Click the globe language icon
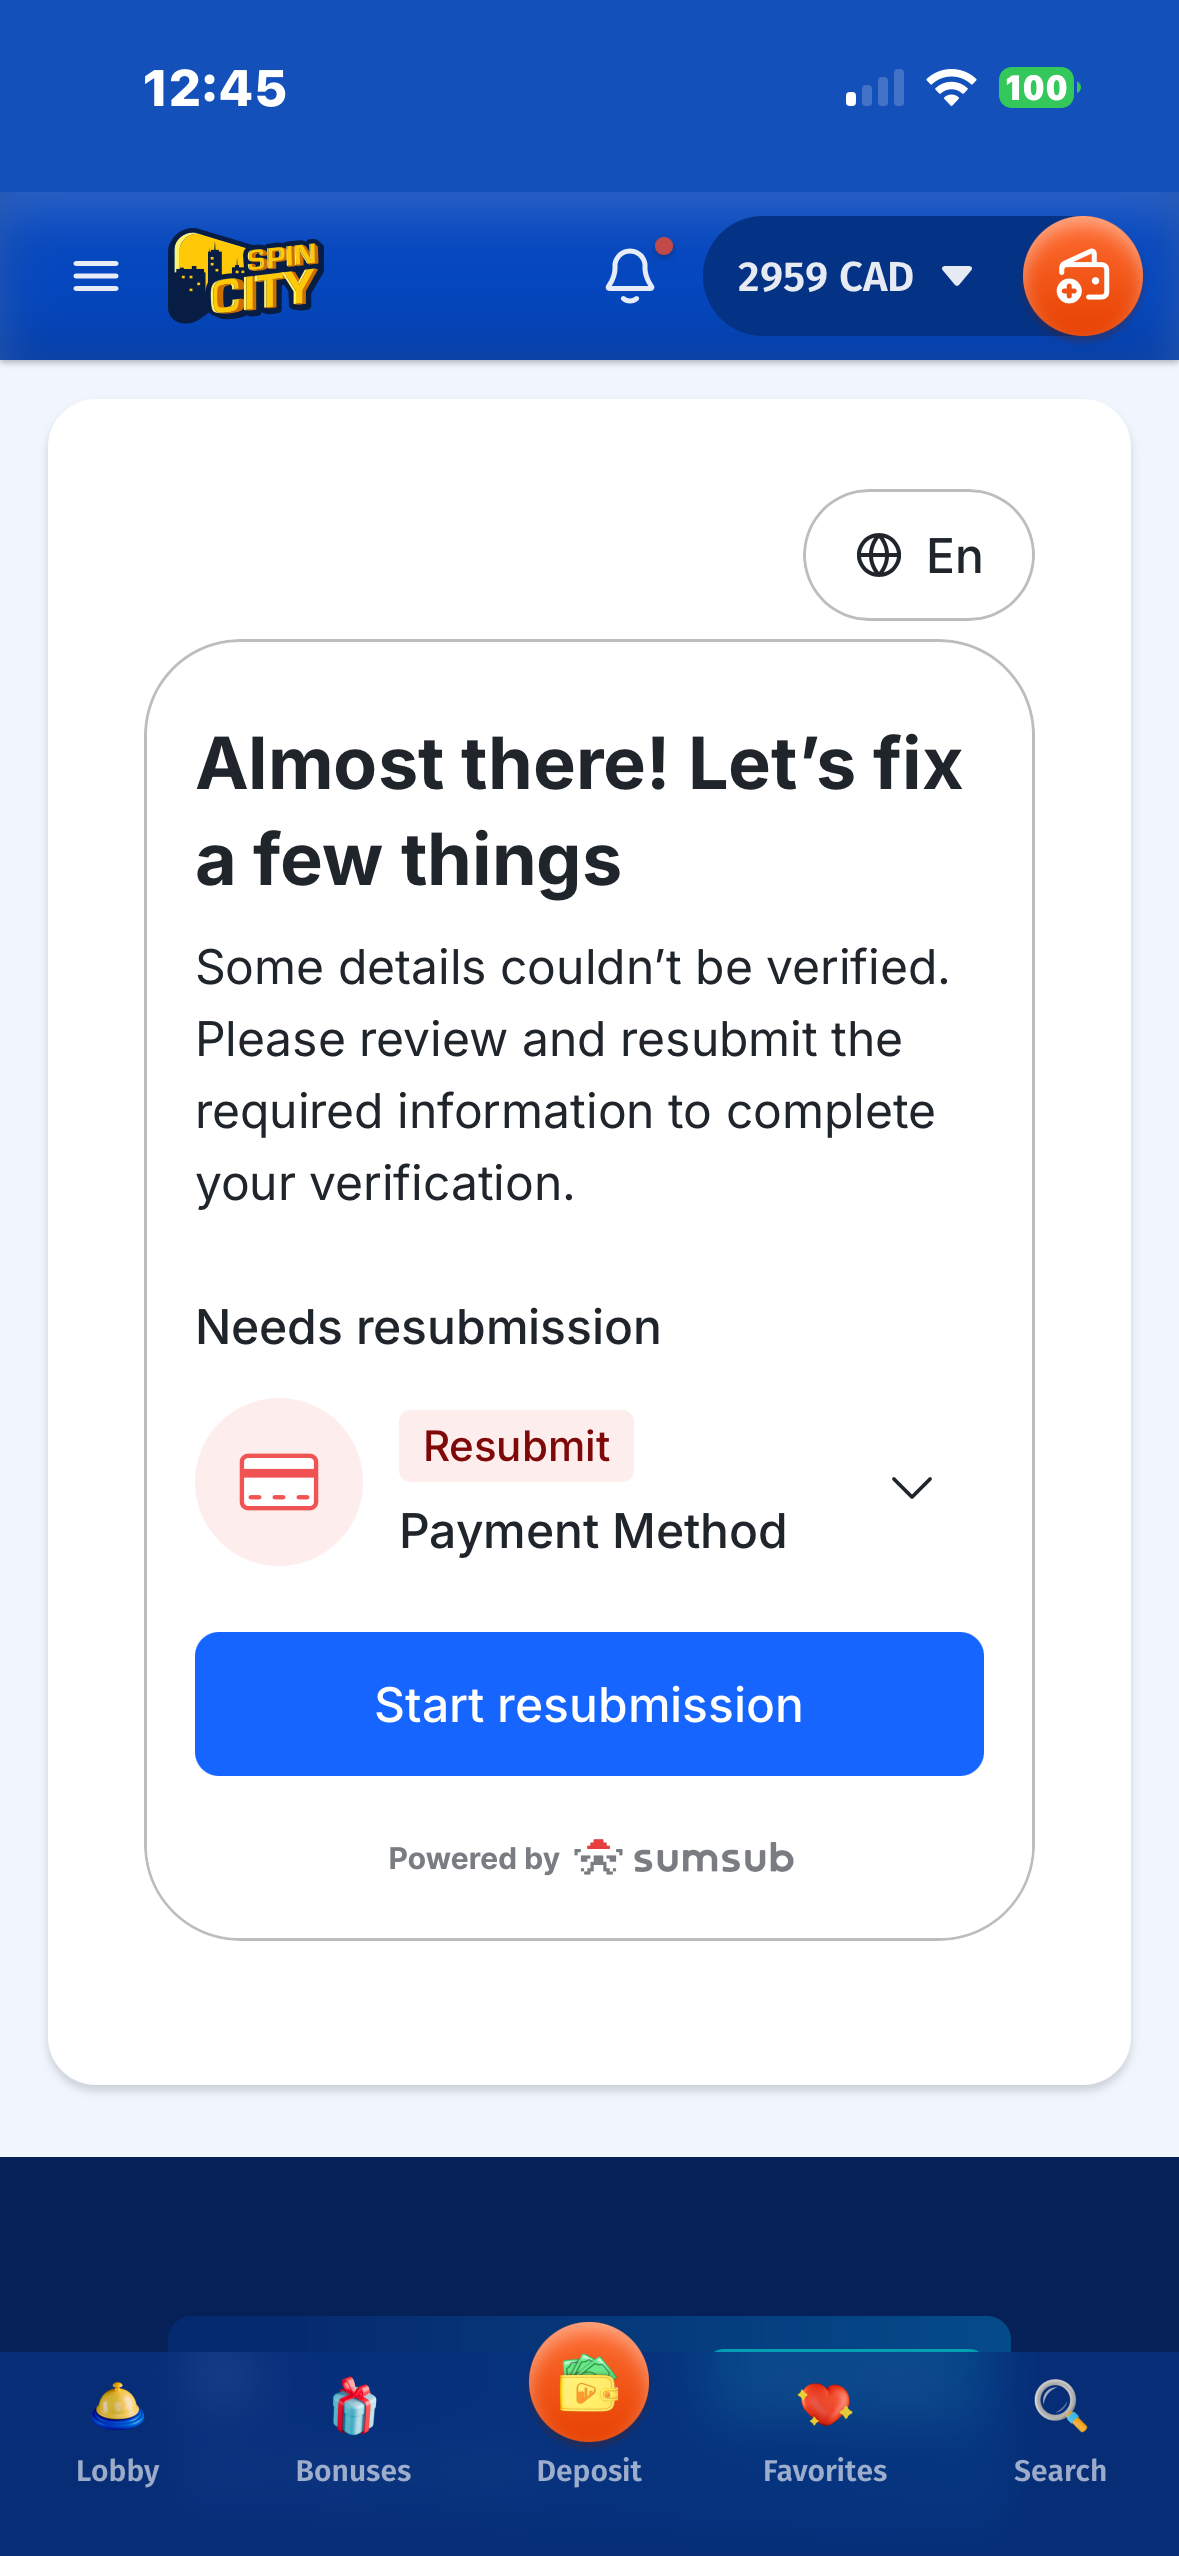 (x=879, y=556)
